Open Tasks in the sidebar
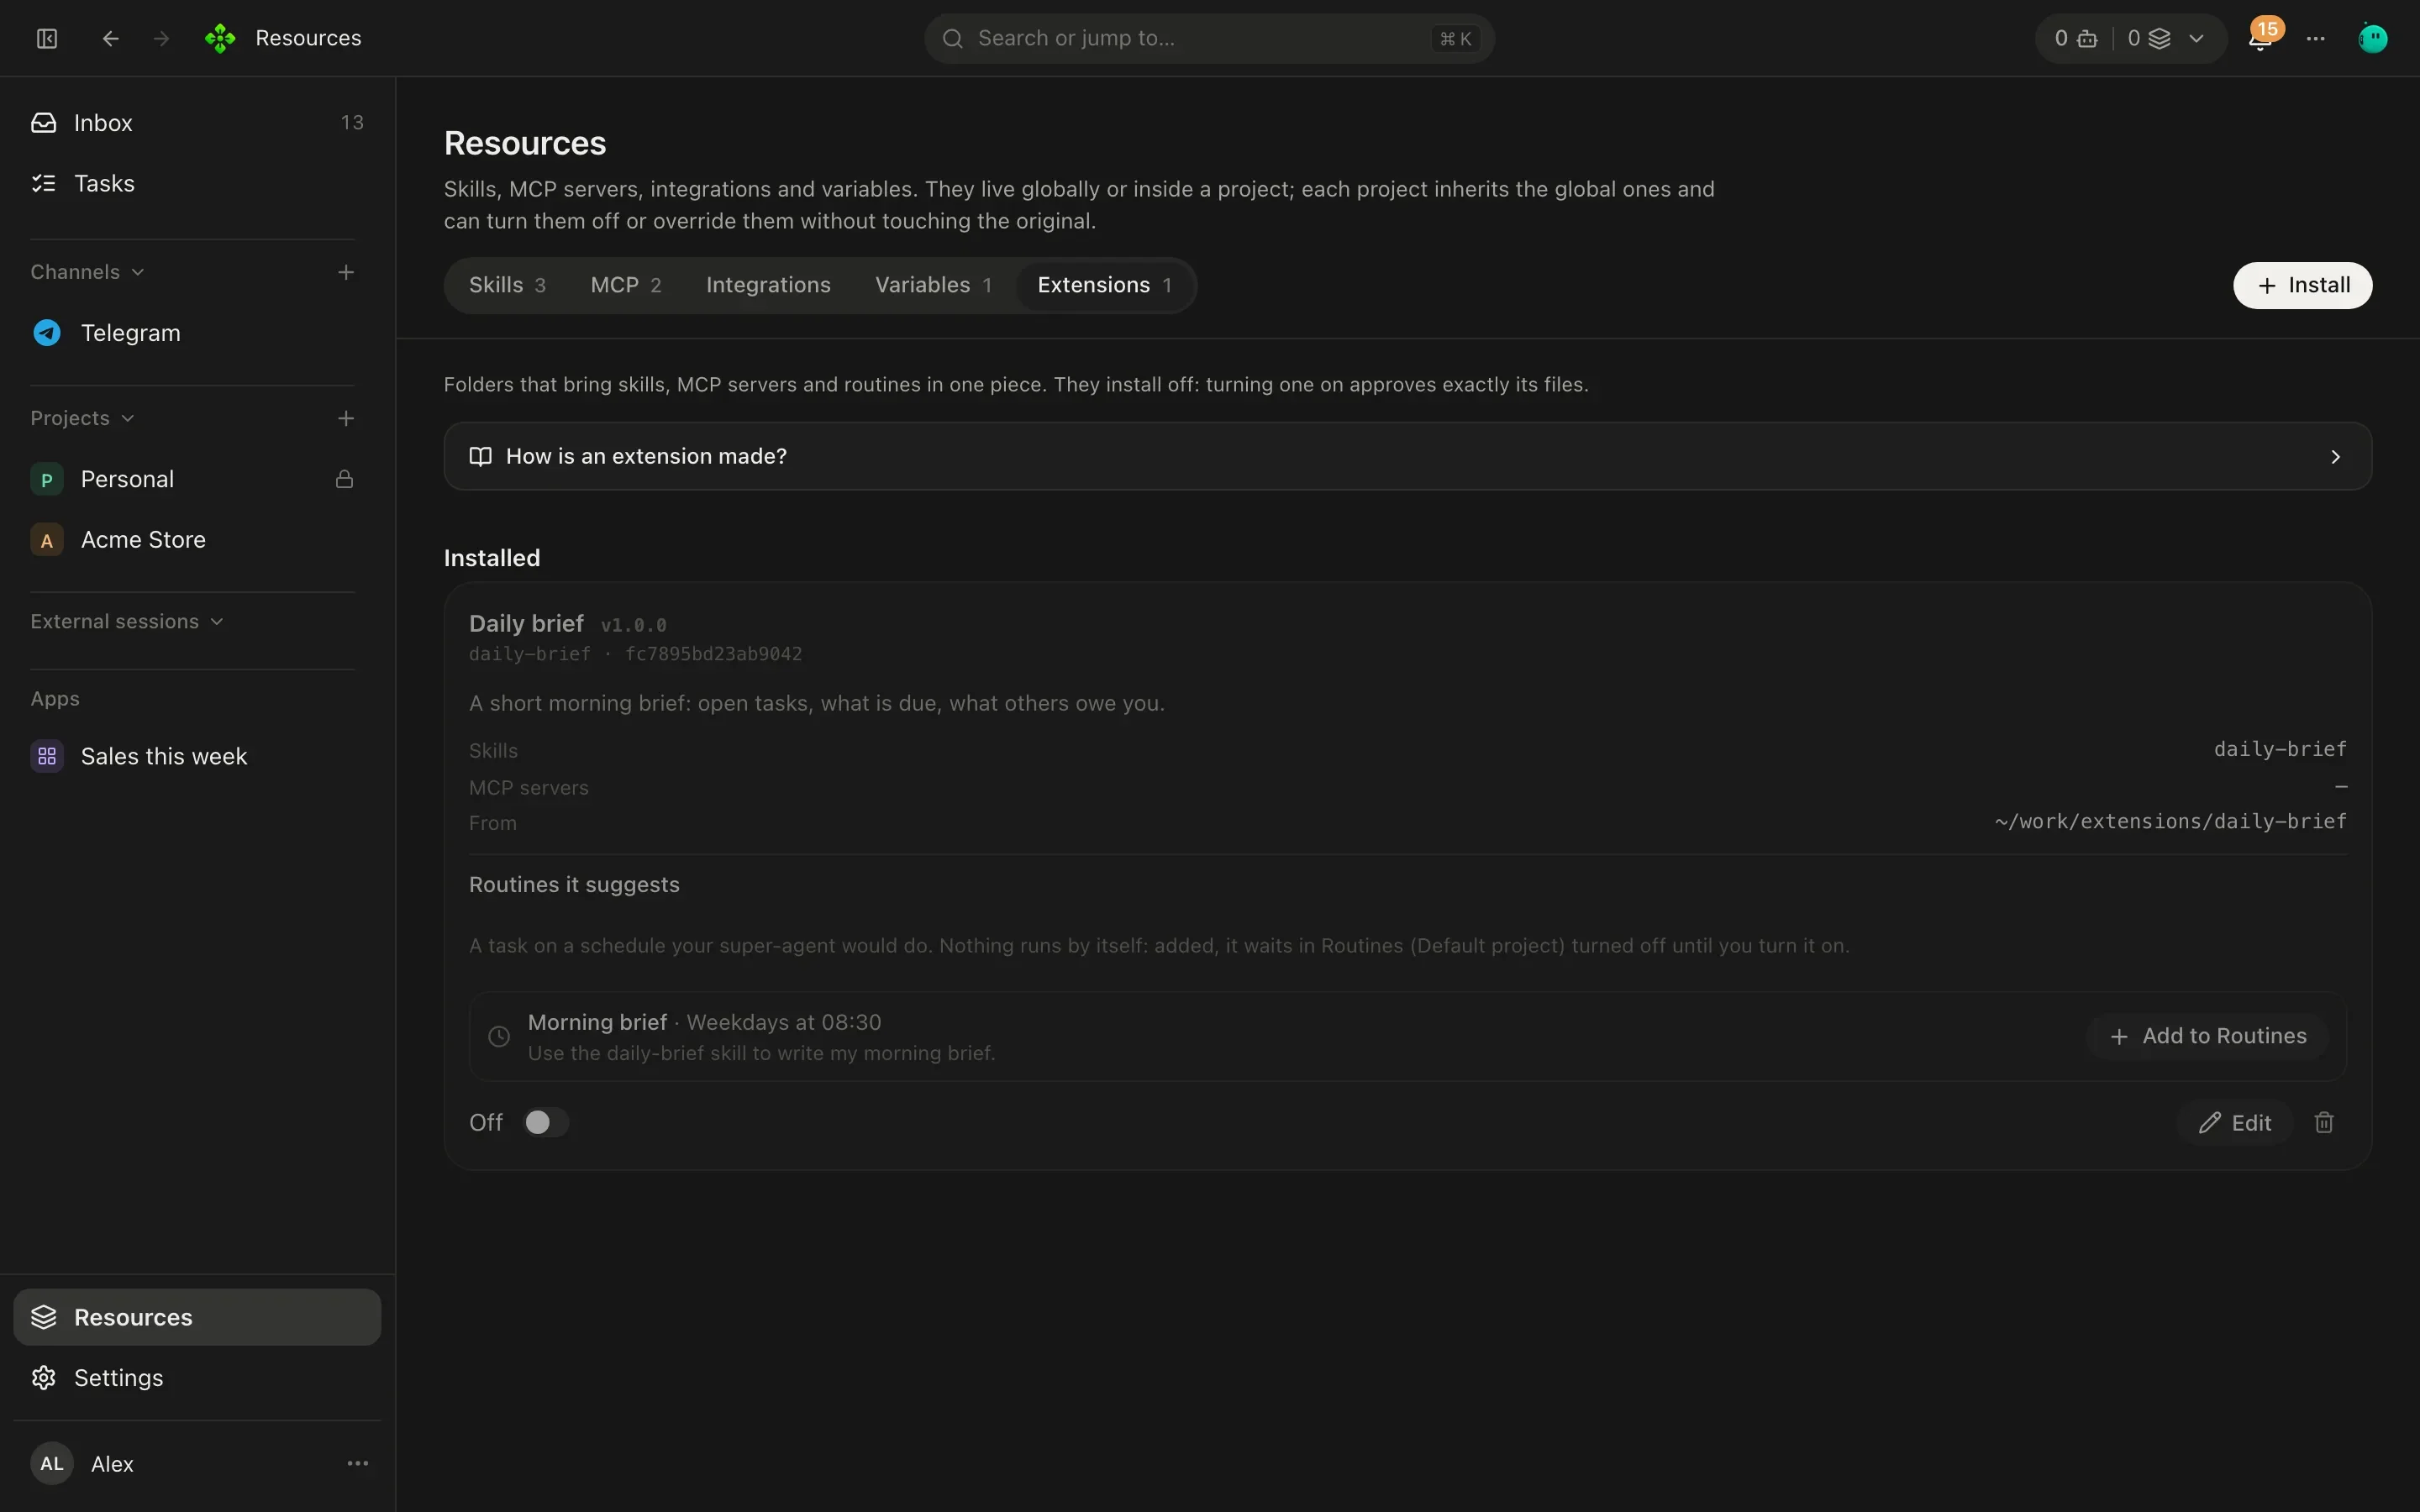This screenshot has height=1512, width=2420. click(197, 183)
